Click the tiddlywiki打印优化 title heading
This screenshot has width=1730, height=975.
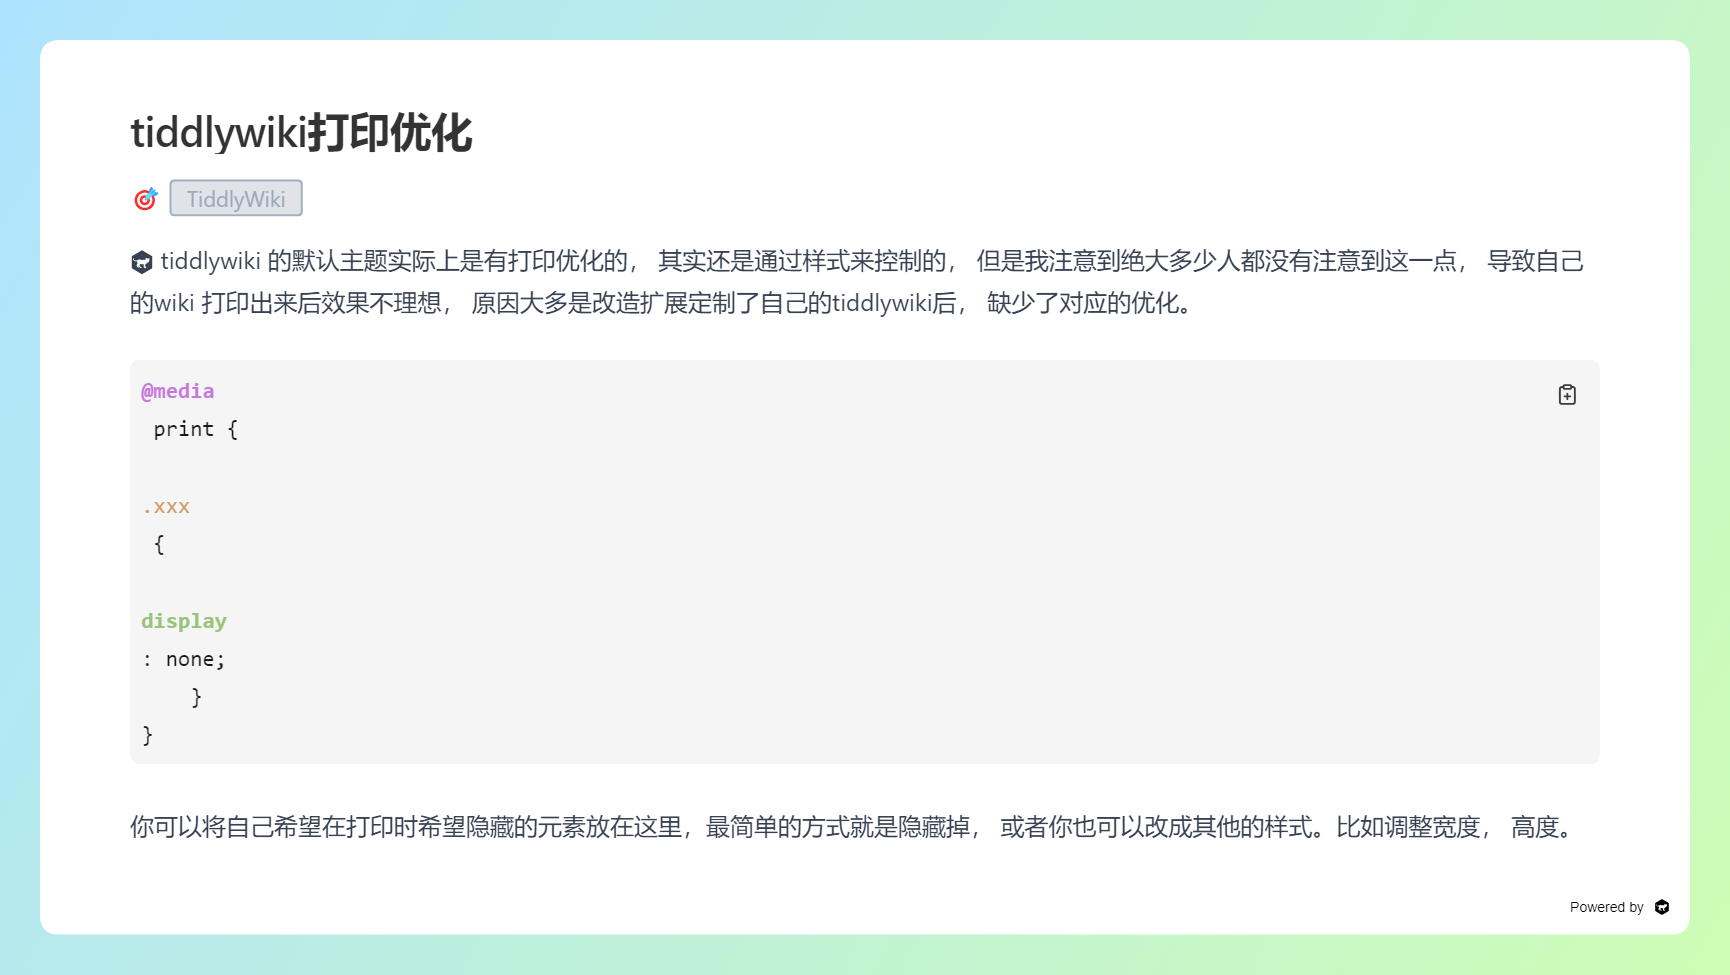click(x=301, y=133)
